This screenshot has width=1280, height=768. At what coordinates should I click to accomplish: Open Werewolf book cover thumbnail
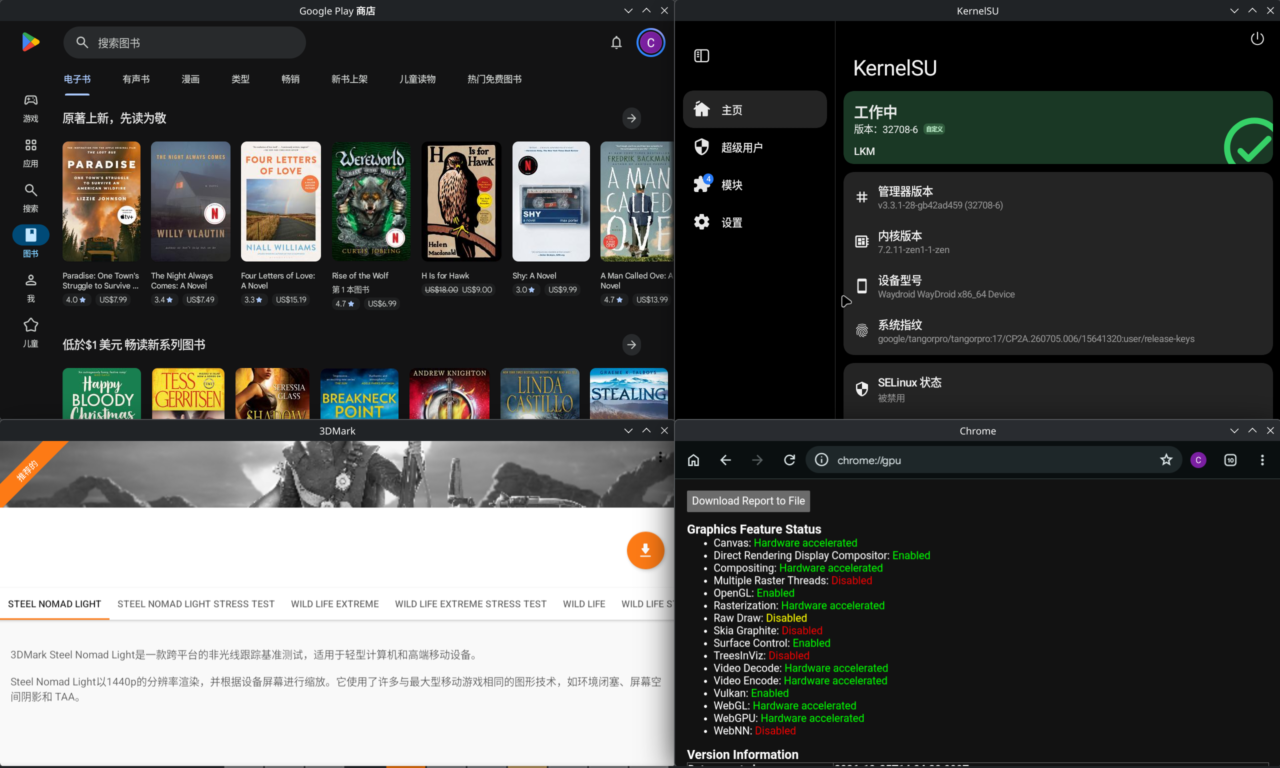371,202
